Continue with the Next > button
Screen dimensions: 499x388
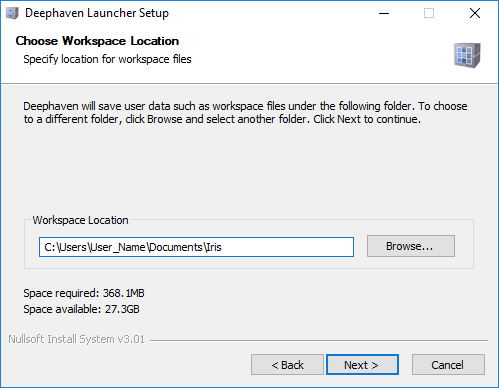point(362,365)
